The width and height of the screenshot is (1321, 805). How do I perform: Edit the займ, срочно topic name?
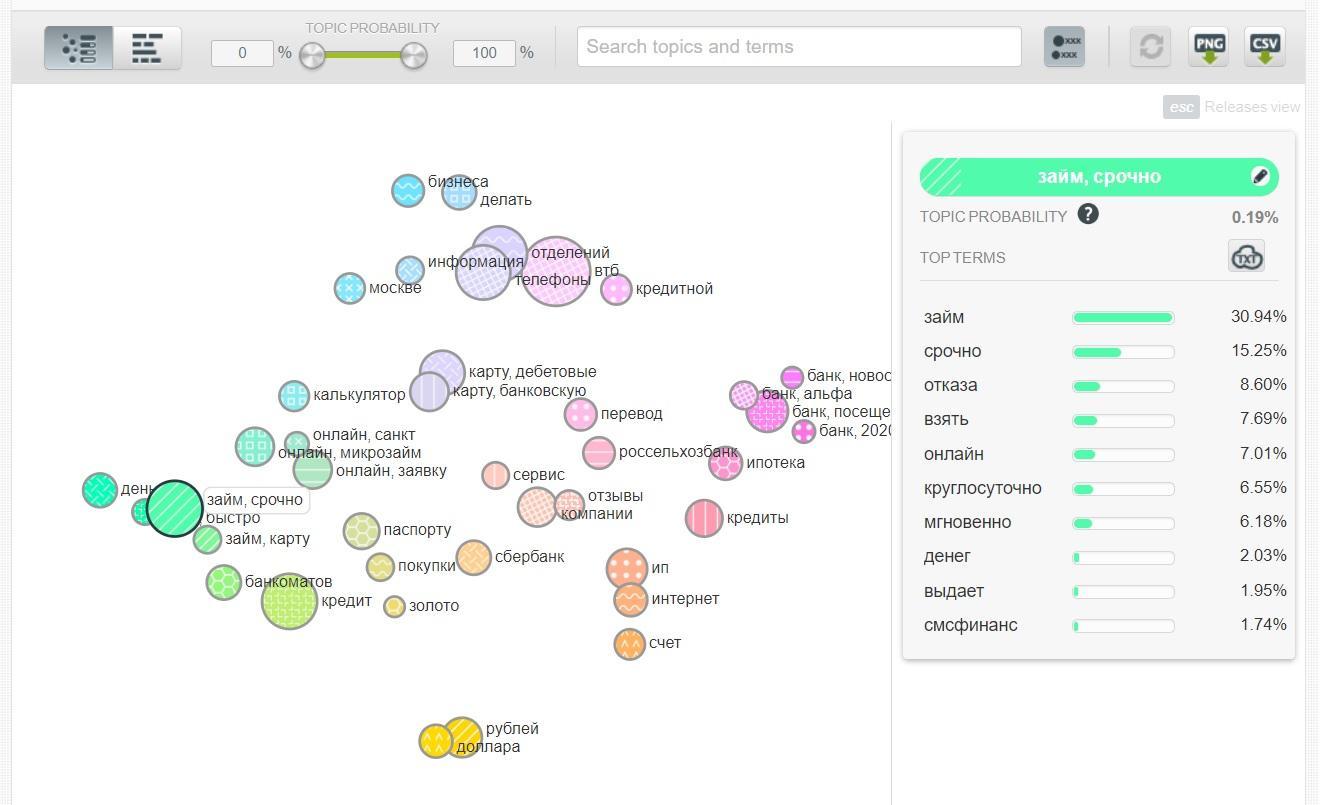point(1260,177)
